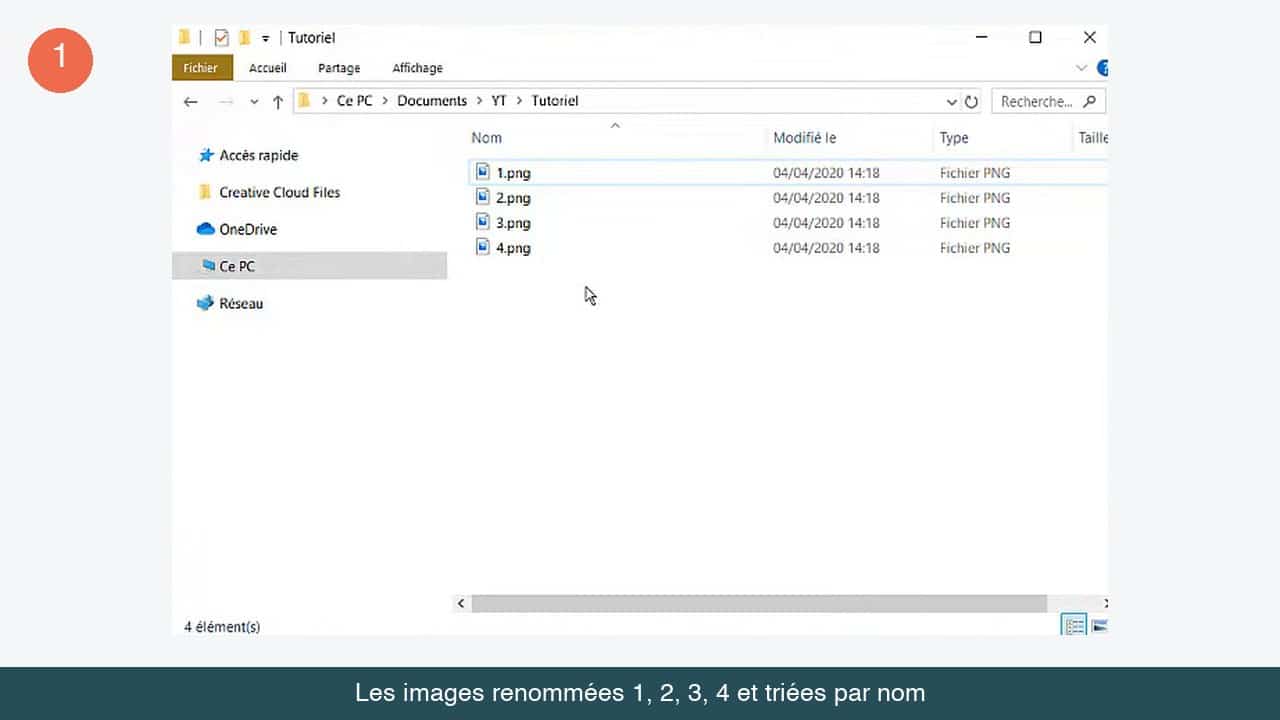Click Ce PC in the address path
The width and height of the screenshot is (1280, 720).
point(355,101)
